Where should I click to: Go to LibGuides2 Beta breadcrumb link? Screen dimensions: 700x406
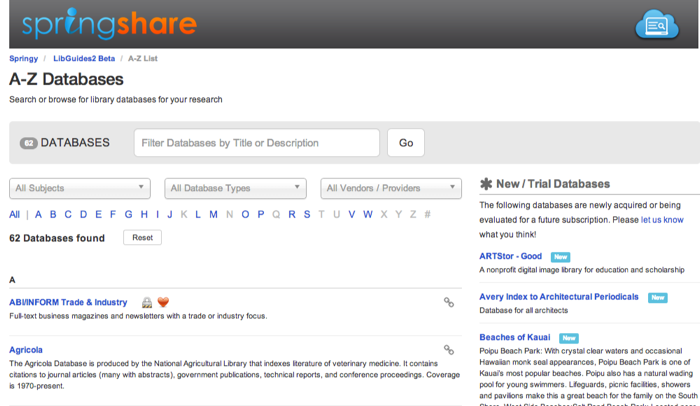pos(84,59)
